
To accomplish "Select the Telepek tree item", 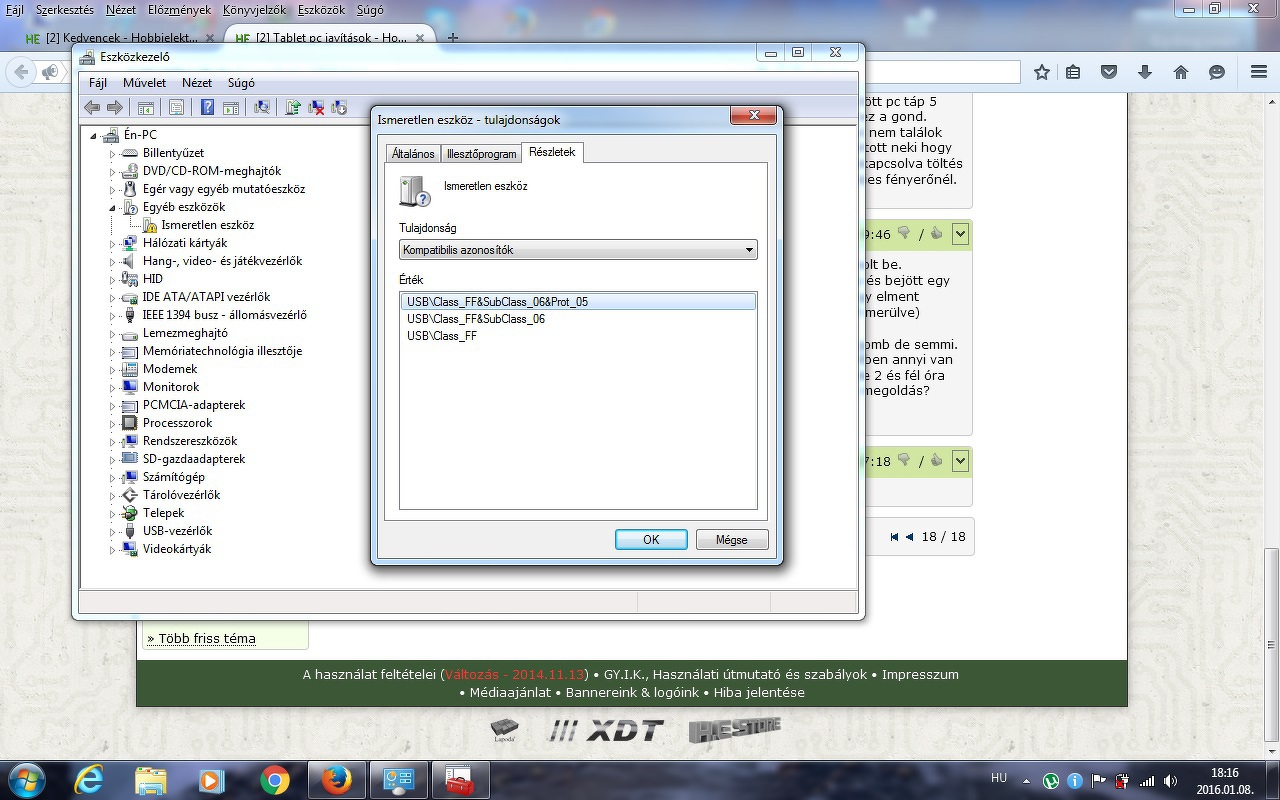I will click(x=164, y=513).
